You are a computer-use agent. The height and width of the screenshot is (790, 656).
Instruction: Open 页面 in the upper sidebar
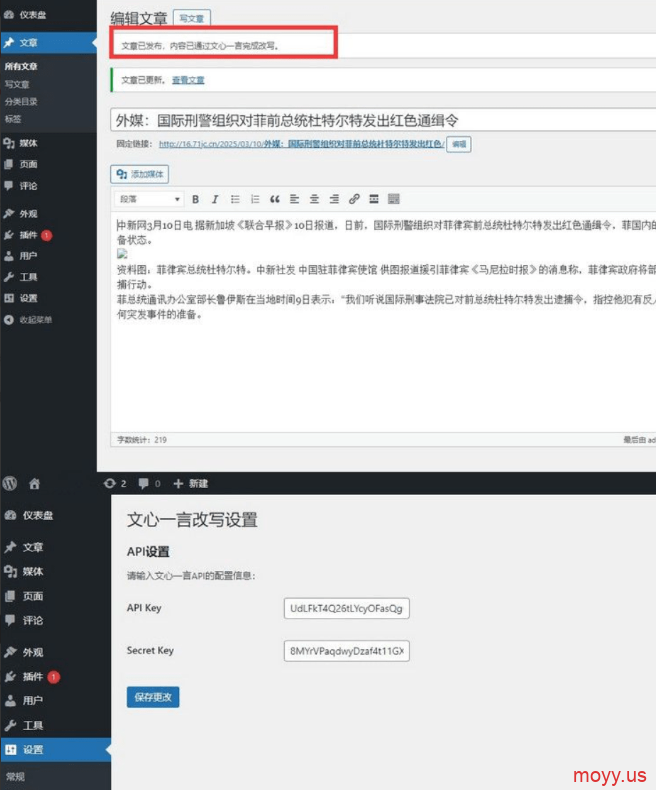point(48,164)
